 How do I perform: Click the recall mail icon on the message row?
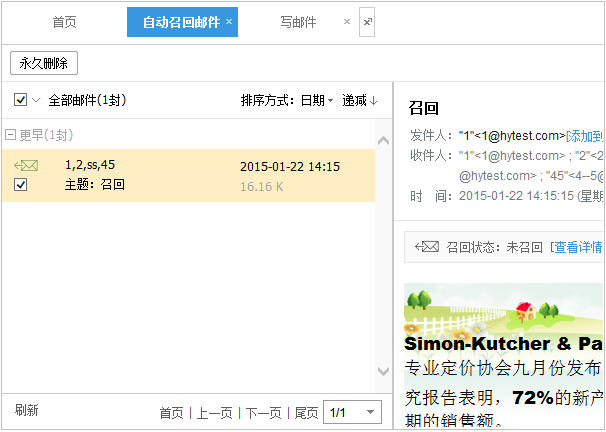click(26, 165)
